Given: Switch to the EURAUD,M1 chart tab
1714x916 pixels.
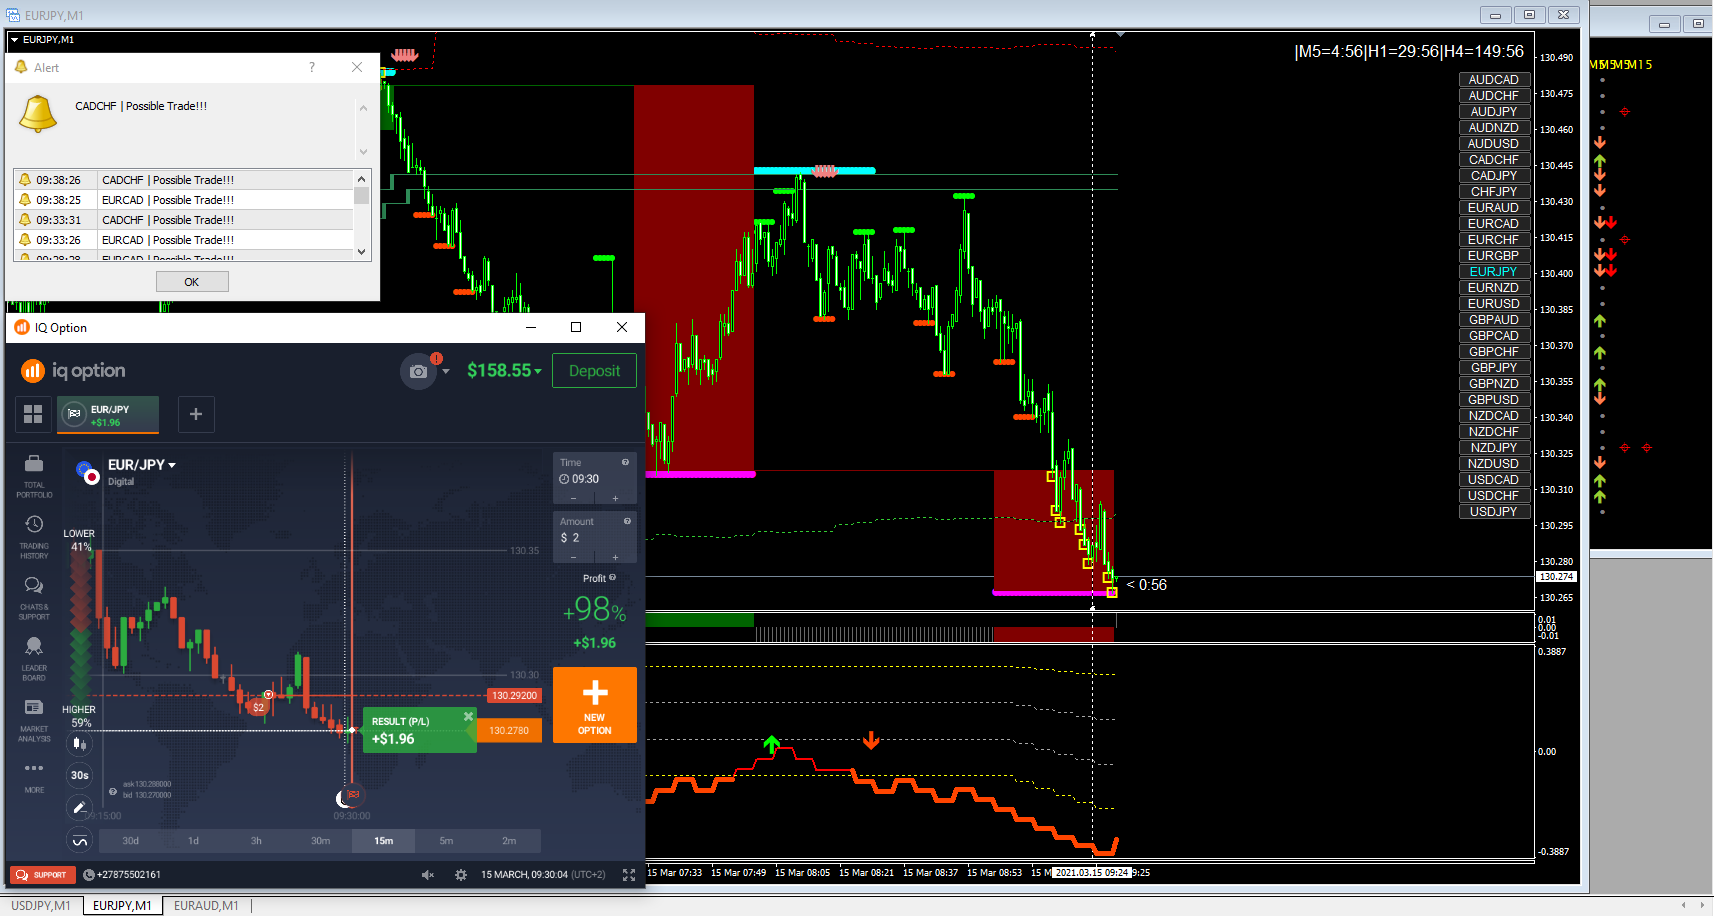Looking at the screenshot, I should click(206, 906).
